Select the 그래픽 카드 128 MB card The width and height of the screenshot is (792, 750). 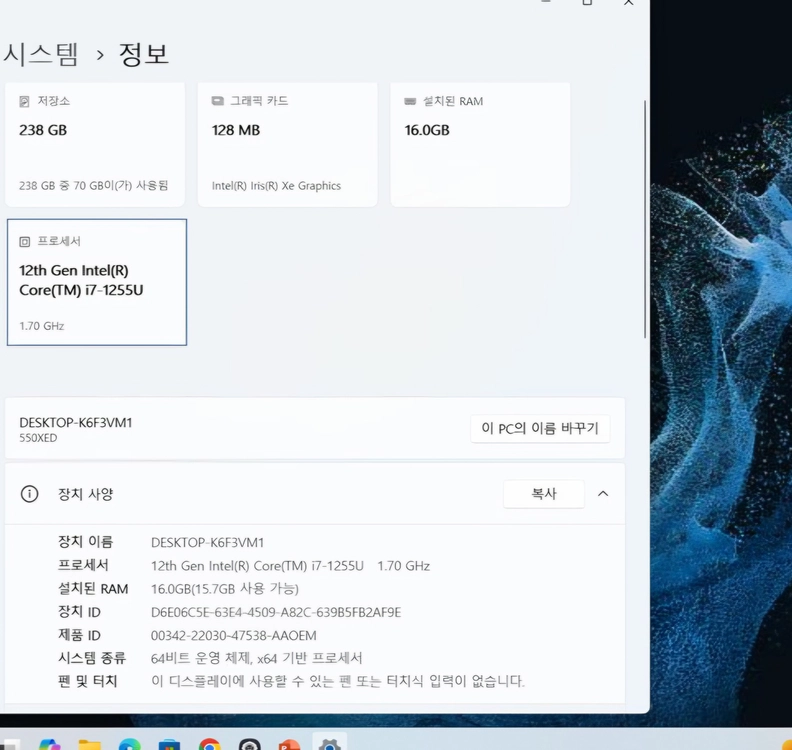tap(287, 144)
